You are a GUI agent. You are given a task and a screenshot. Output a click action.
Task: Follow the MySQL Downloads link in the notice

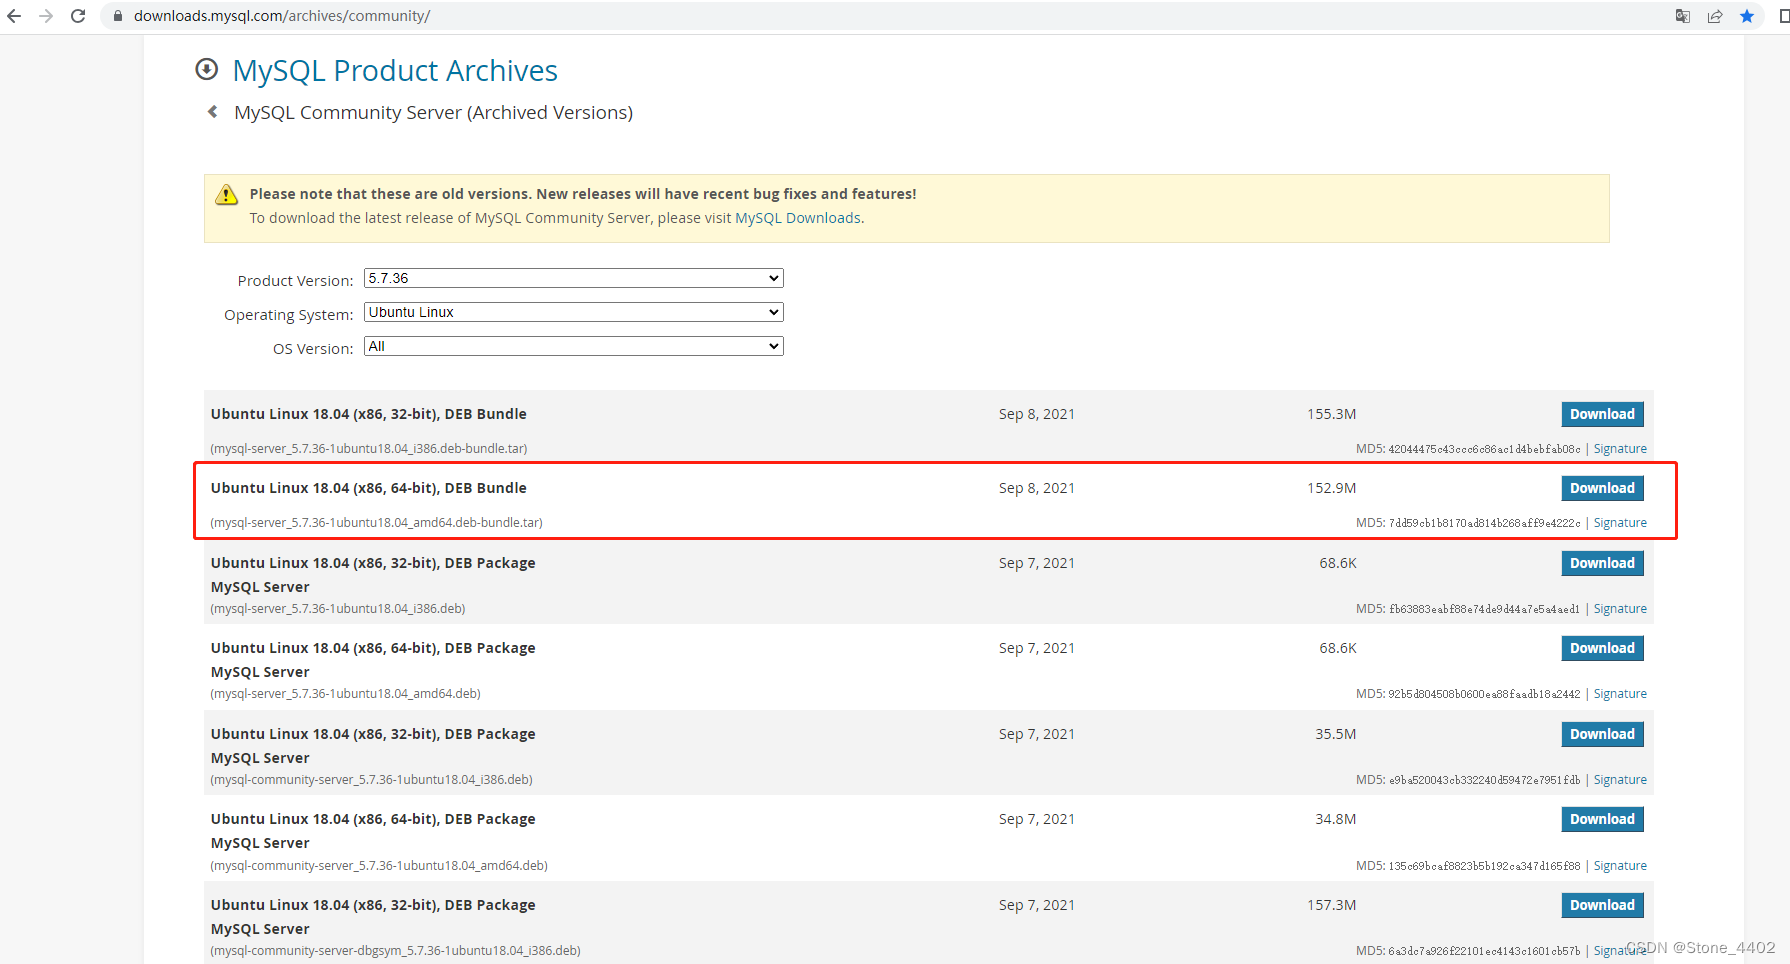tap(798, 218)
